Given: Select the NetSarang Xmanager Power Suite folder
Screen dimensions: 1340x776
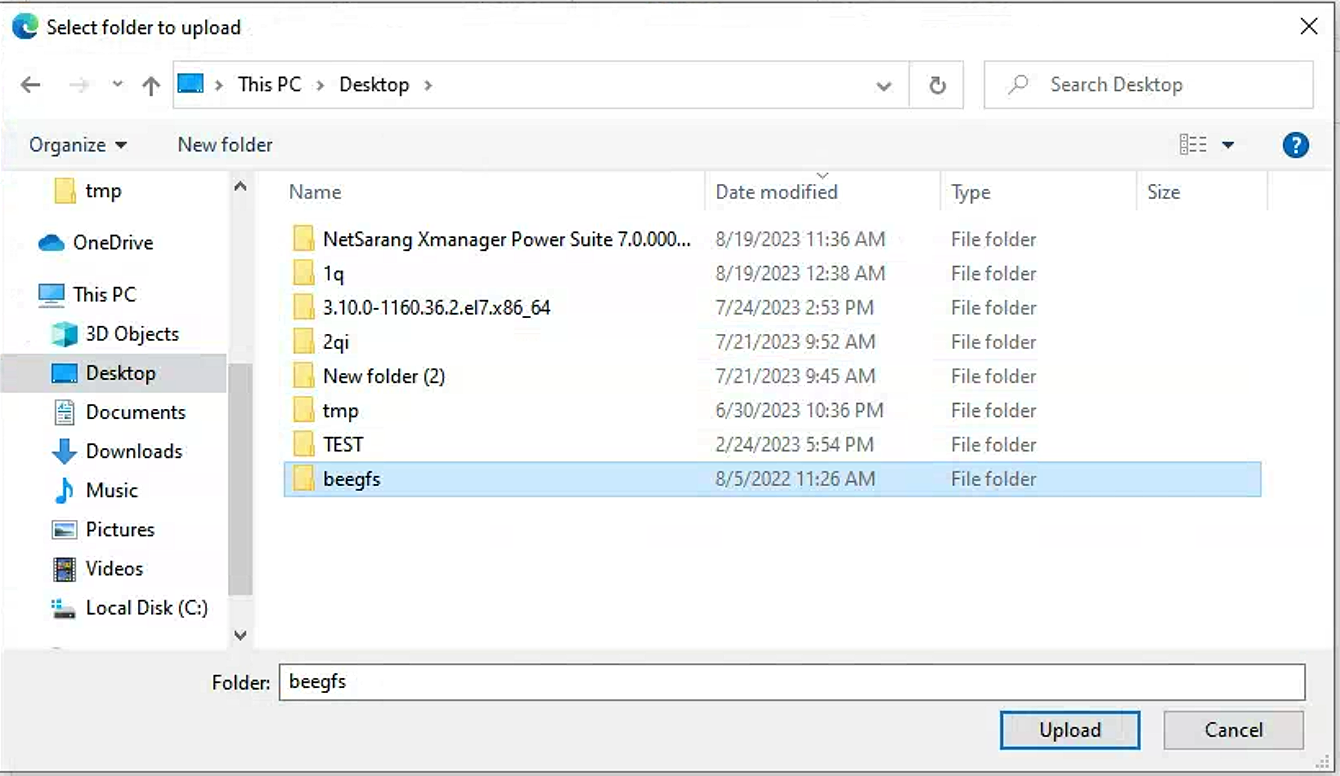Looking at the screenshot, I should (507, 239).
